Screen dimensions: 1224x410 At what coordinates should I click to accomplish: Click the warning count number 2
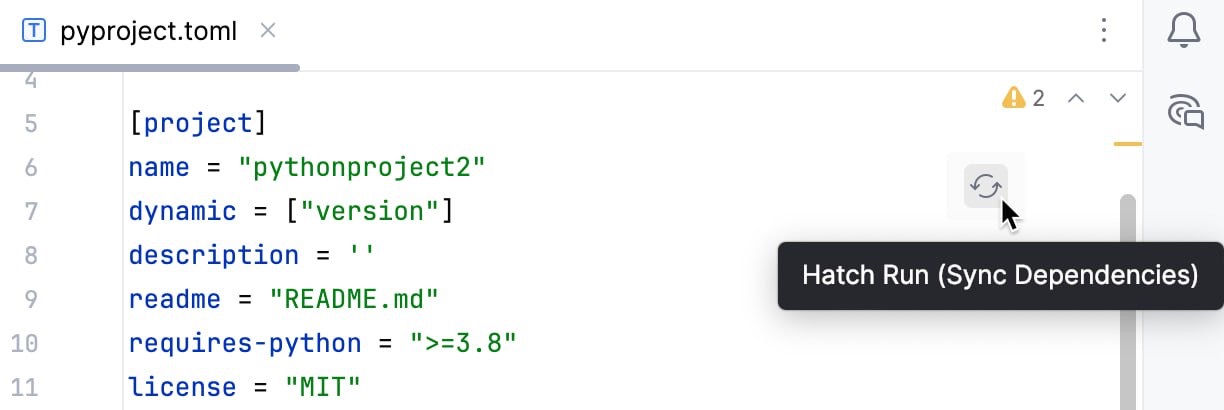pos(1039,98)
